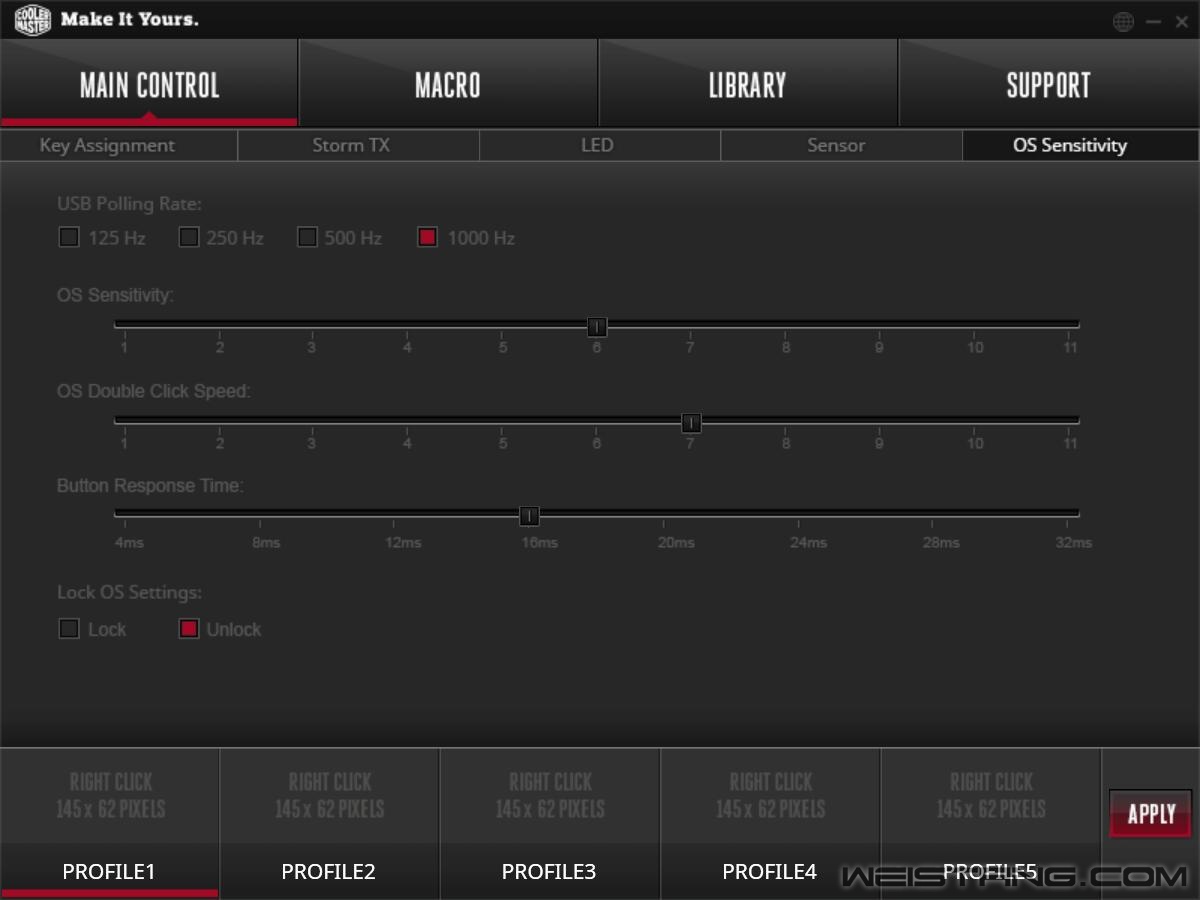
Task: Open the MACRO tab
Action: [448, 85]
